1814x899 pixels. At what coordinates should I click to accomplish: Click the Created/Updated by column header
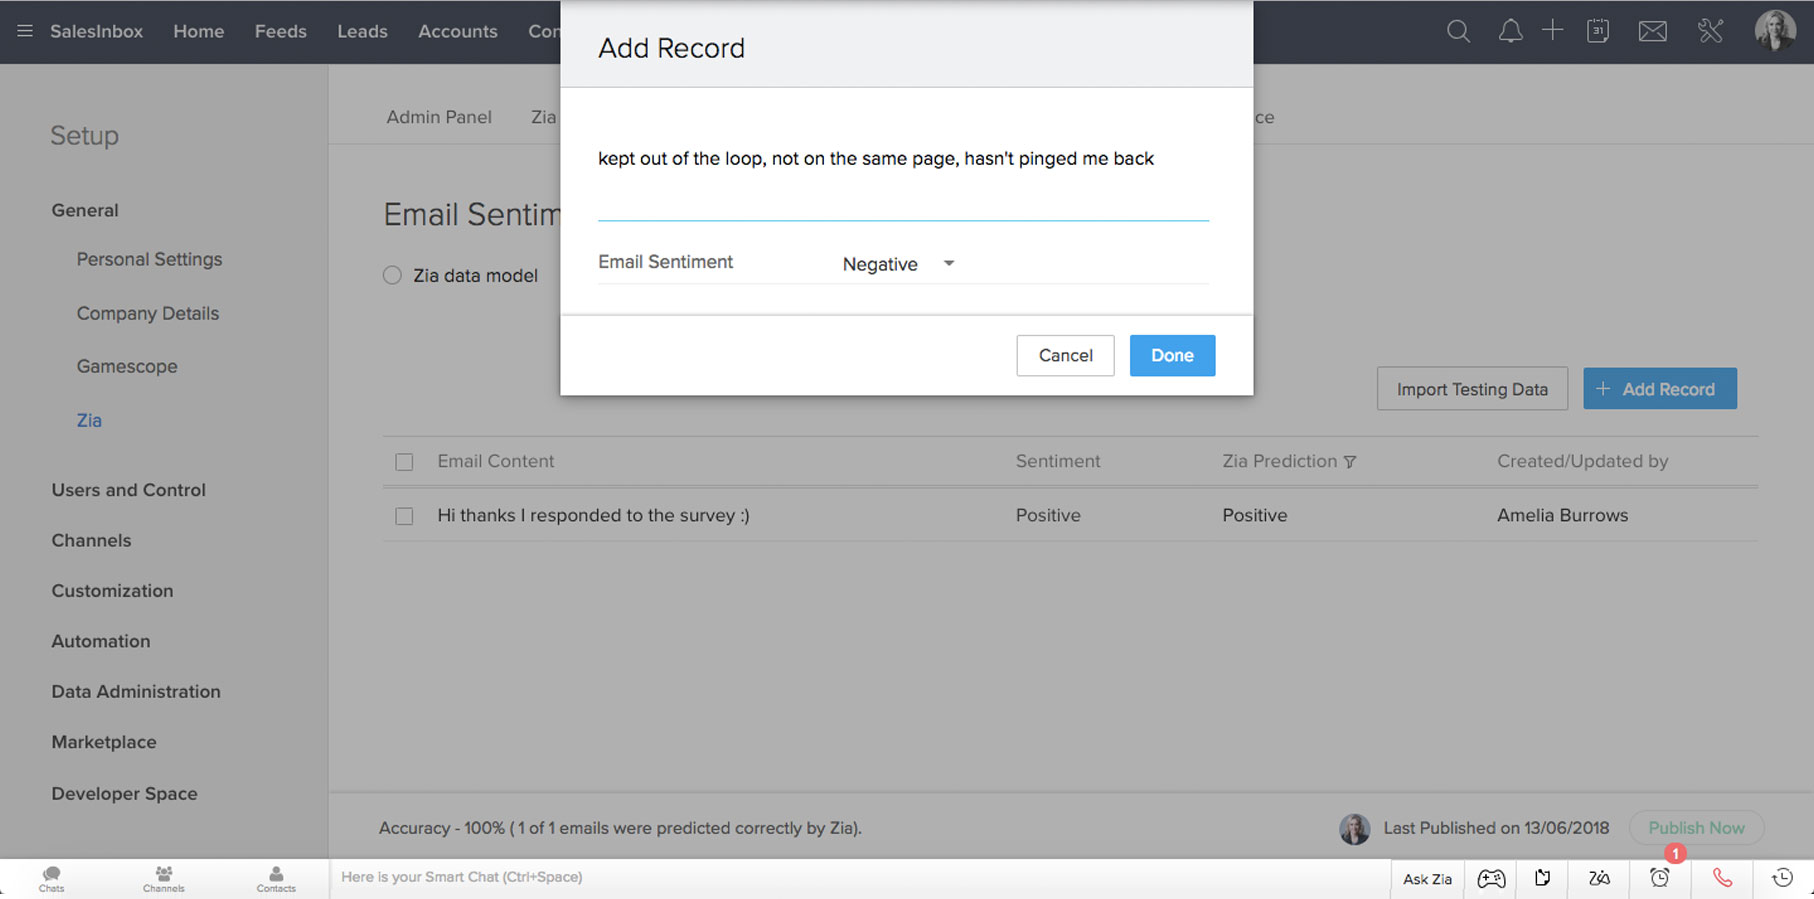click(1582, 461)
